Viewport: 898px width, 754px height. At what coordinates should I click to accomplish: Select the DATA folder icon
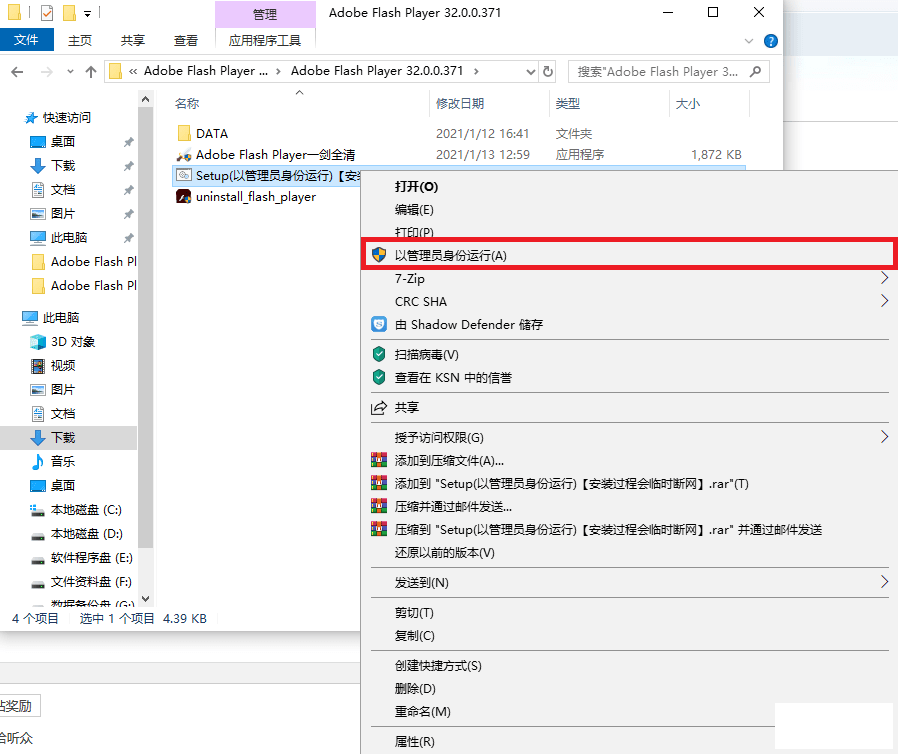[184, 133]
